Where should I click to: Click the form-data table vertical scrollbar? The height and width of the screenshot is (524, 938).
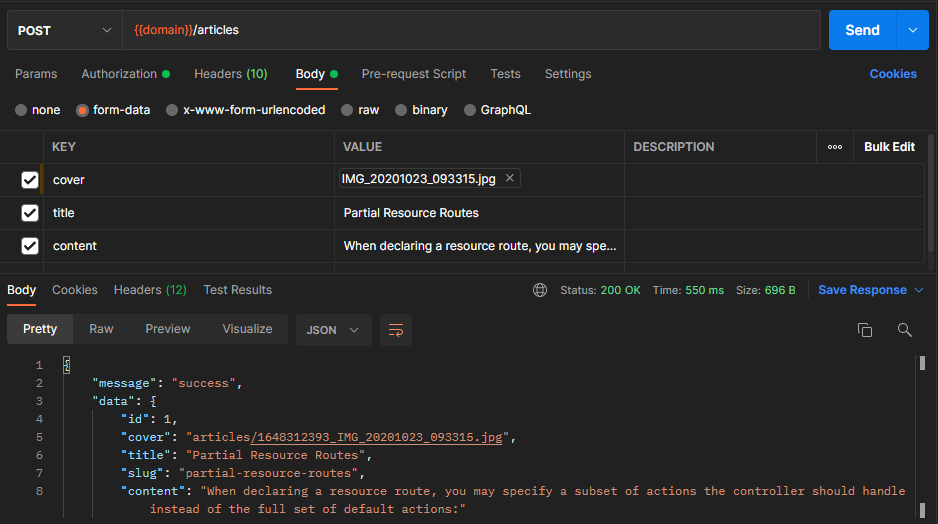(x=931, y=194)
